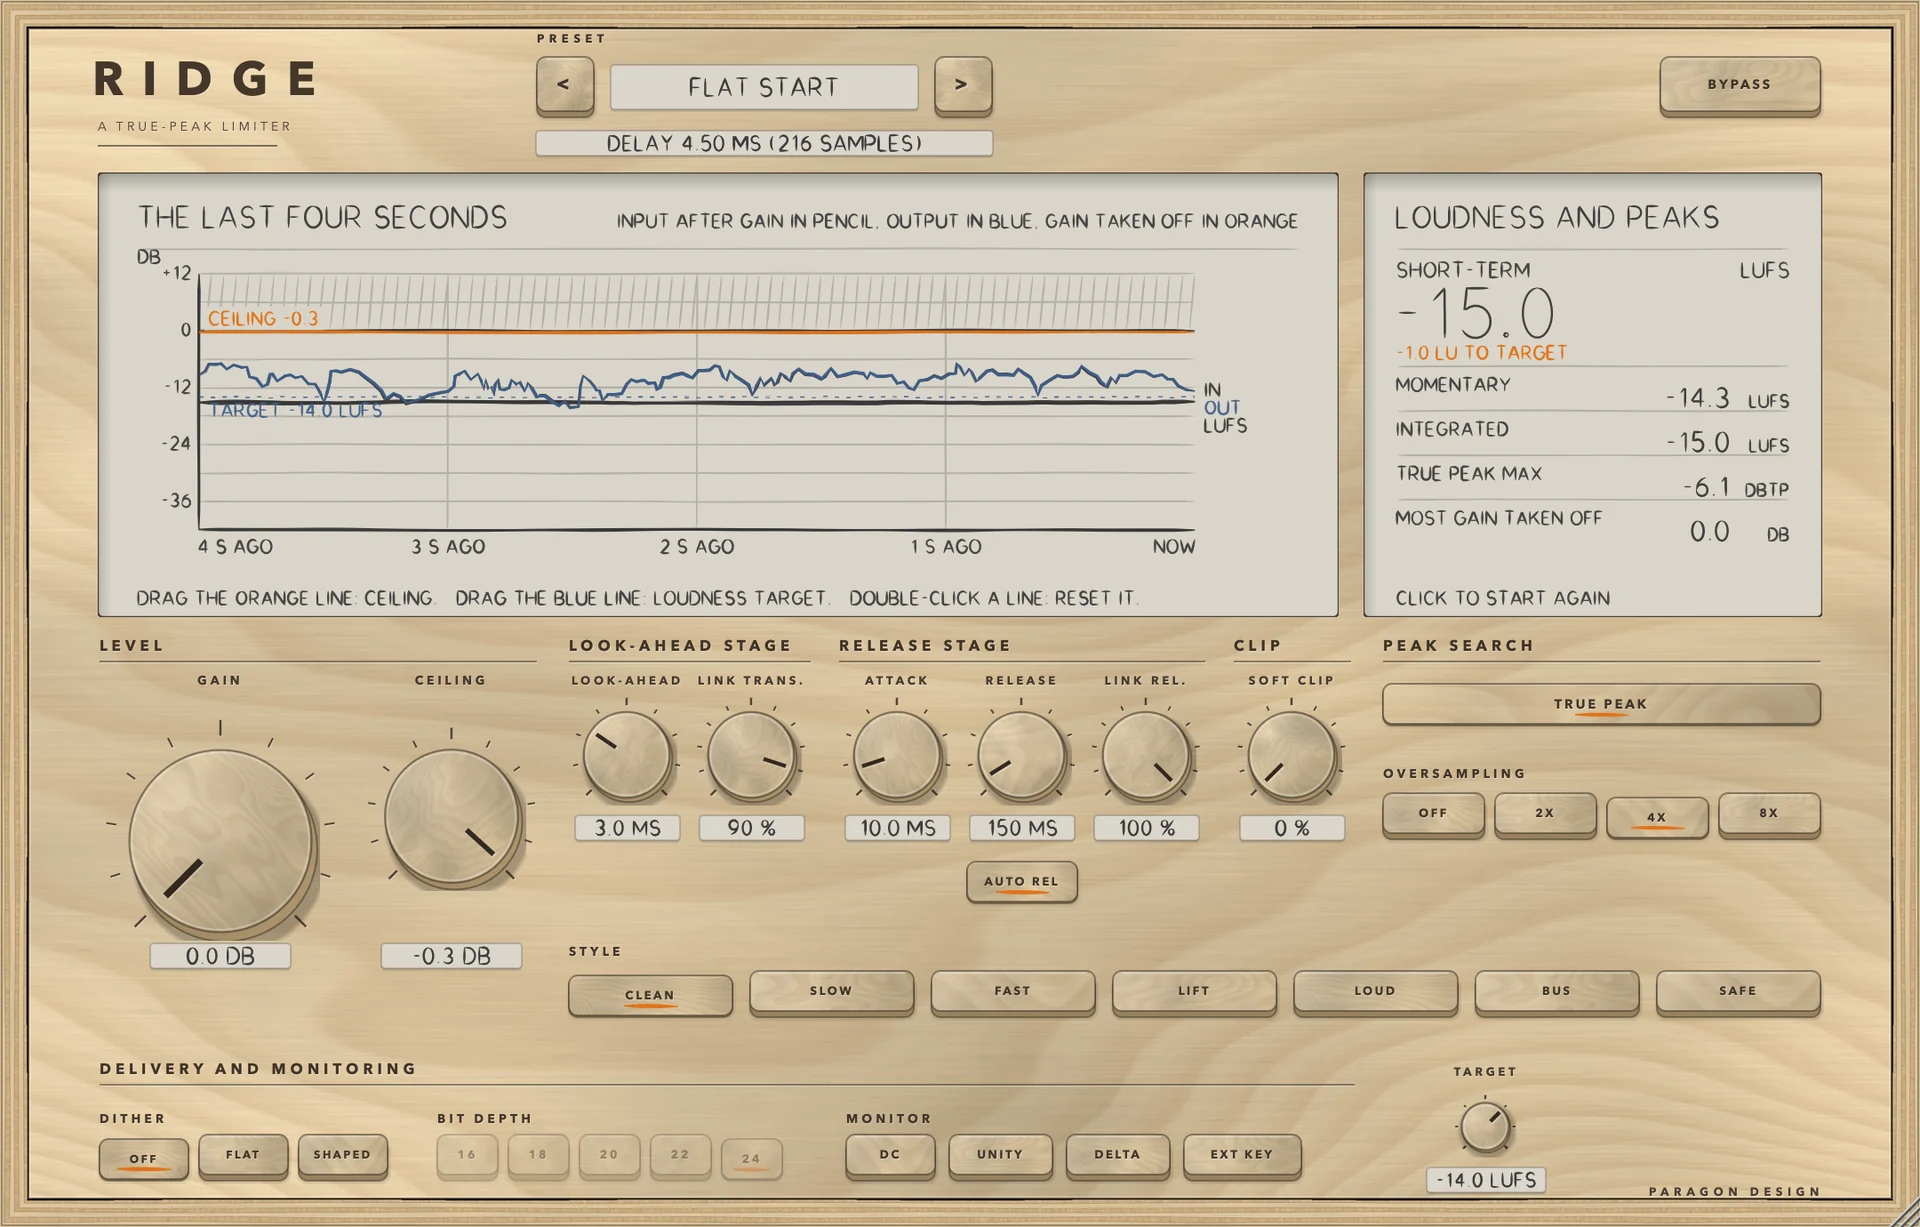The height and width of the screenshot is (1227, 1920).
Task: Click the small Target knob
Action: point(1485,1127)
